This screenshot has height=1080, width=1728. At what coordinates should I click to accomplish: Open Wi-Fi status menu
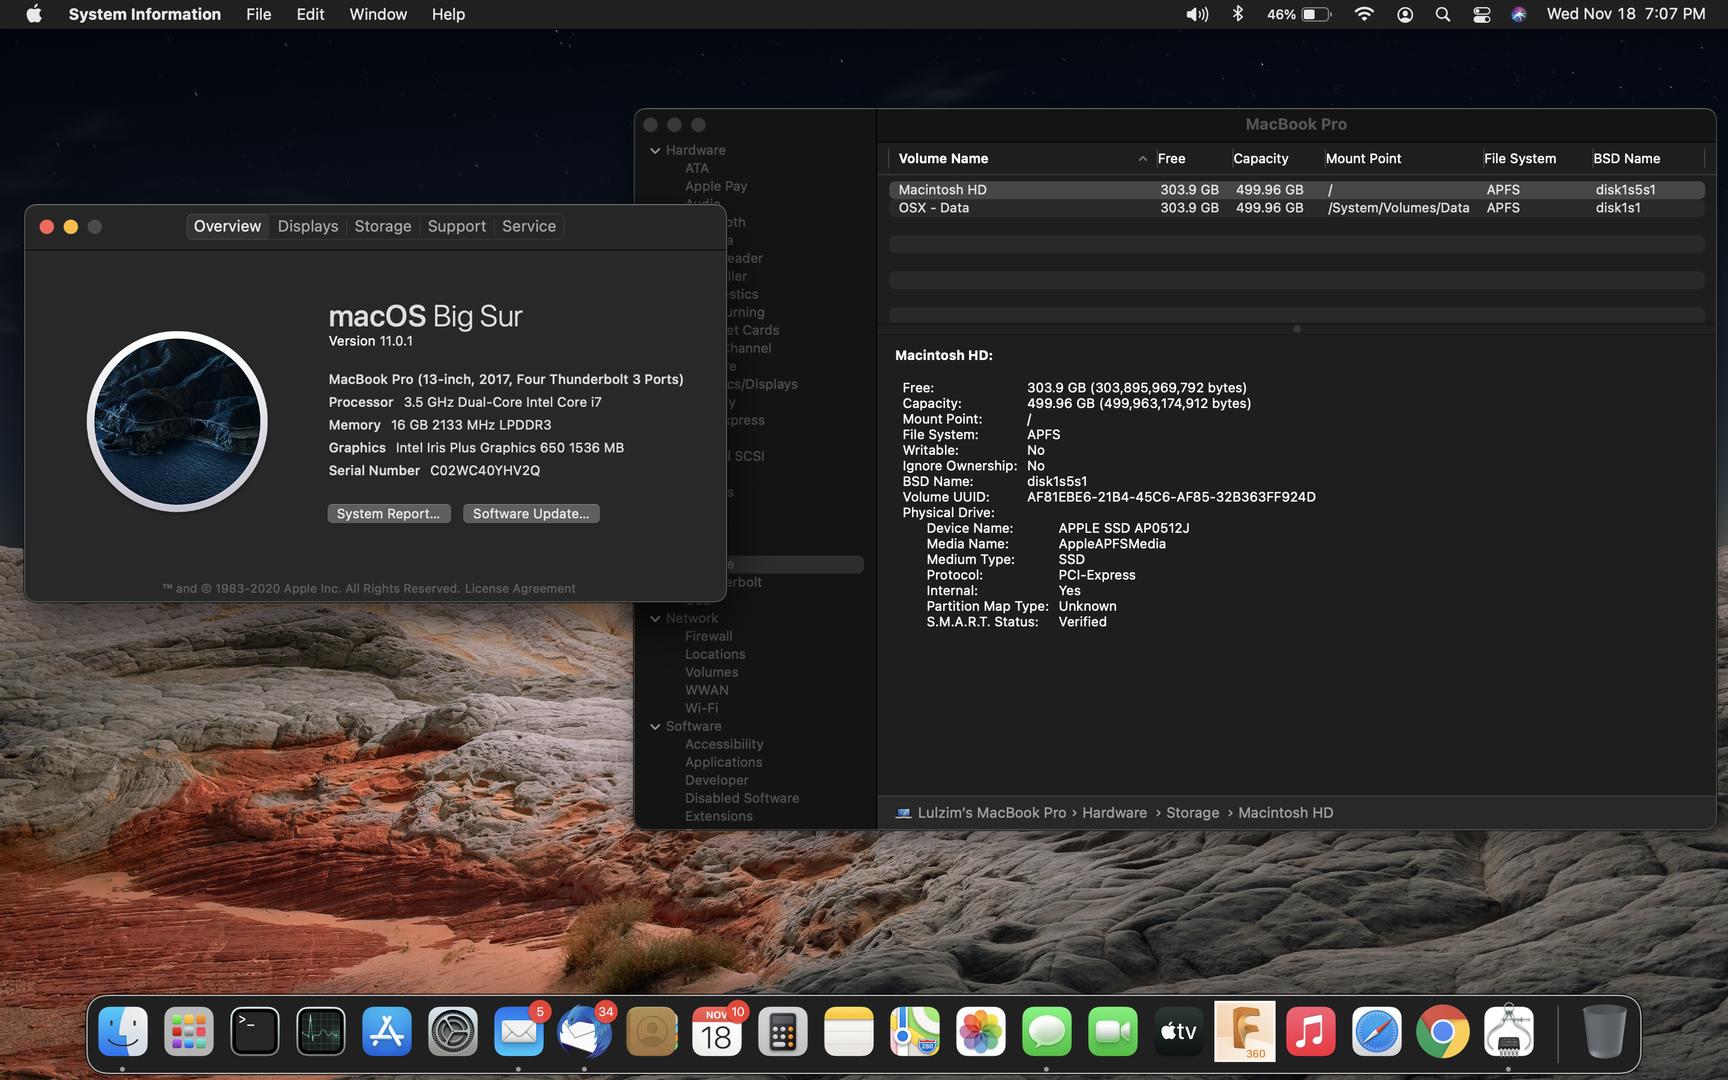(x=1364, y=14)
